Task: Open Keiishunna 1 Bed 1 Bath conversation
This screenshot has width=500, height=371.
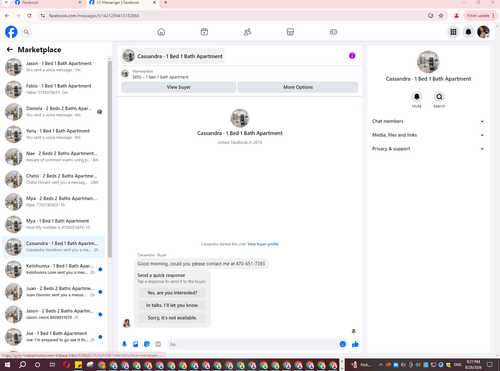Action: pyautogui.click(x=54, y=269)
